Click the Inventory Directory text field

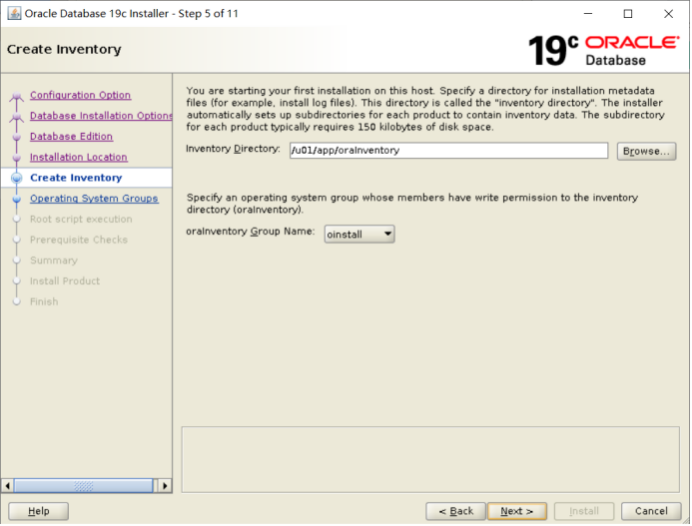click(x=448, y=150)
